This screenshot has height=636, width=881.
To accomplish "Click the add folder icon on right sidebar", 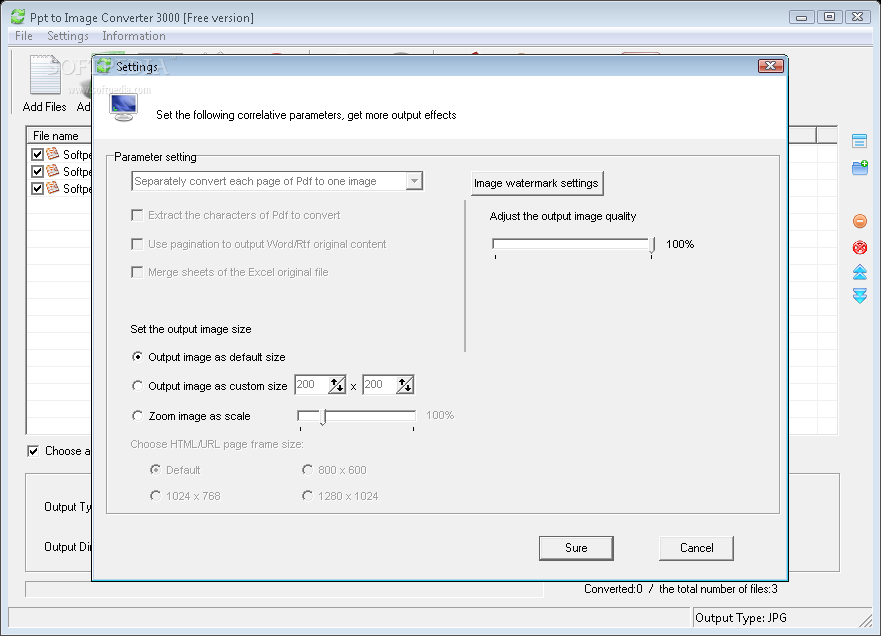I will point(860,167).
